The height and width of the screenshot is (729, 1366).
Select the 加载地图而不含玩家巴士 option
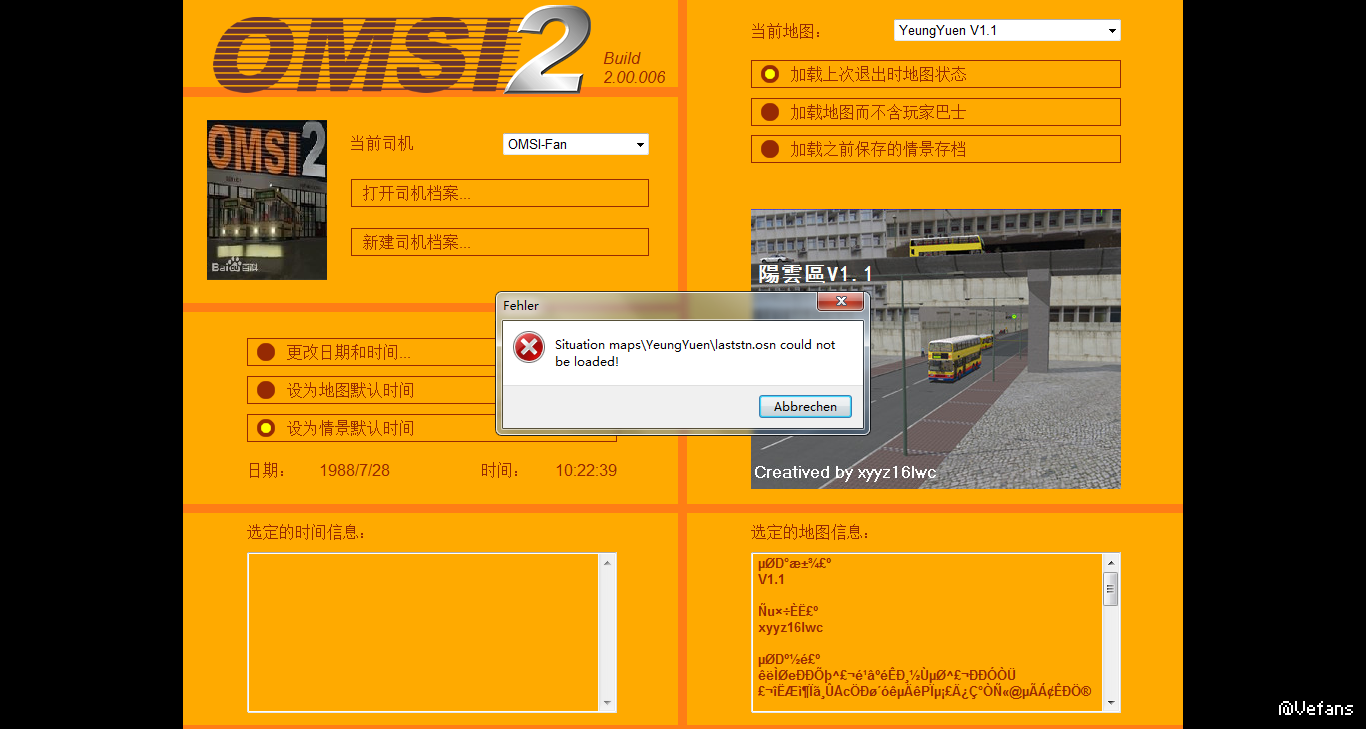[x=936, y=112]
